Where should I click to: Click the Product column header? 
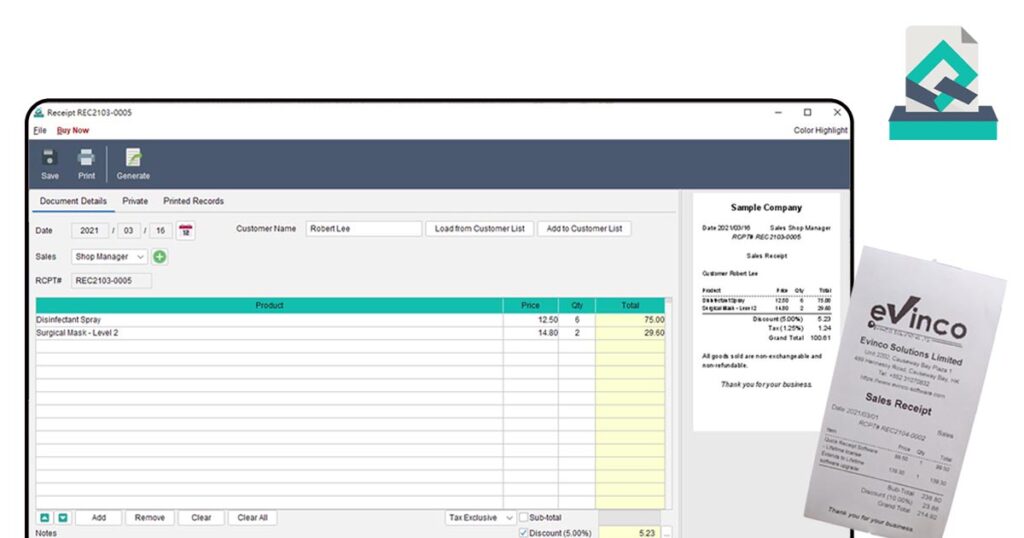pos(269,306)
